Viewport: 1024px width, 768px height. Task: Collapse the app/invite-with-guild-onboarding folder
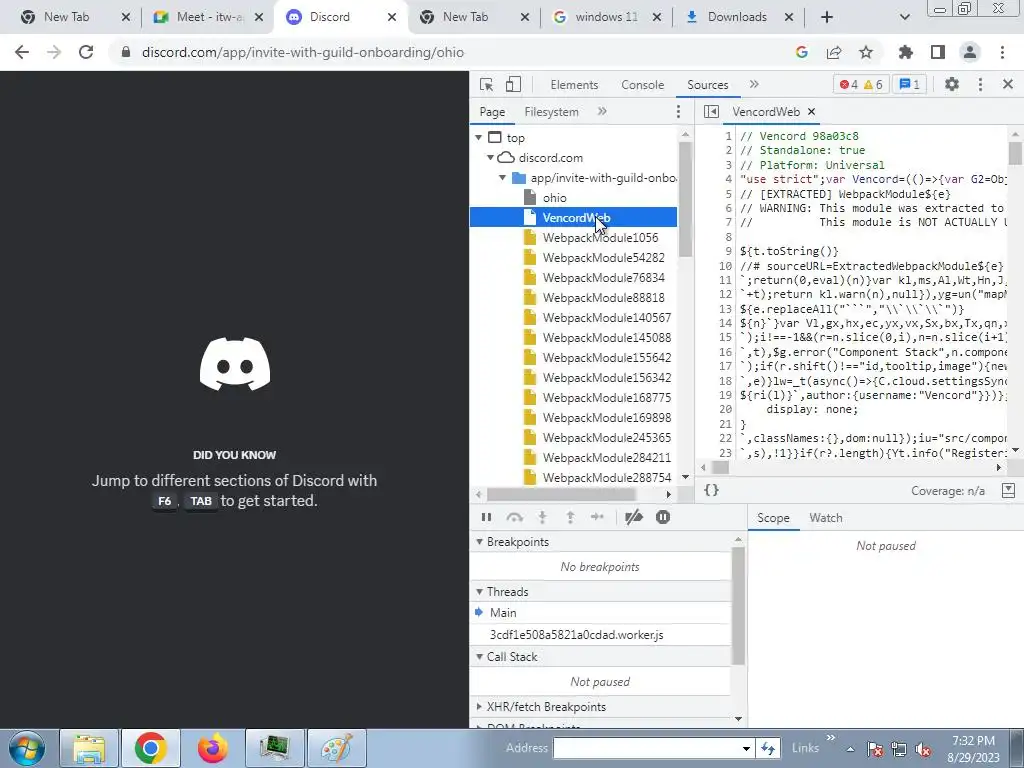click(502, 178)
